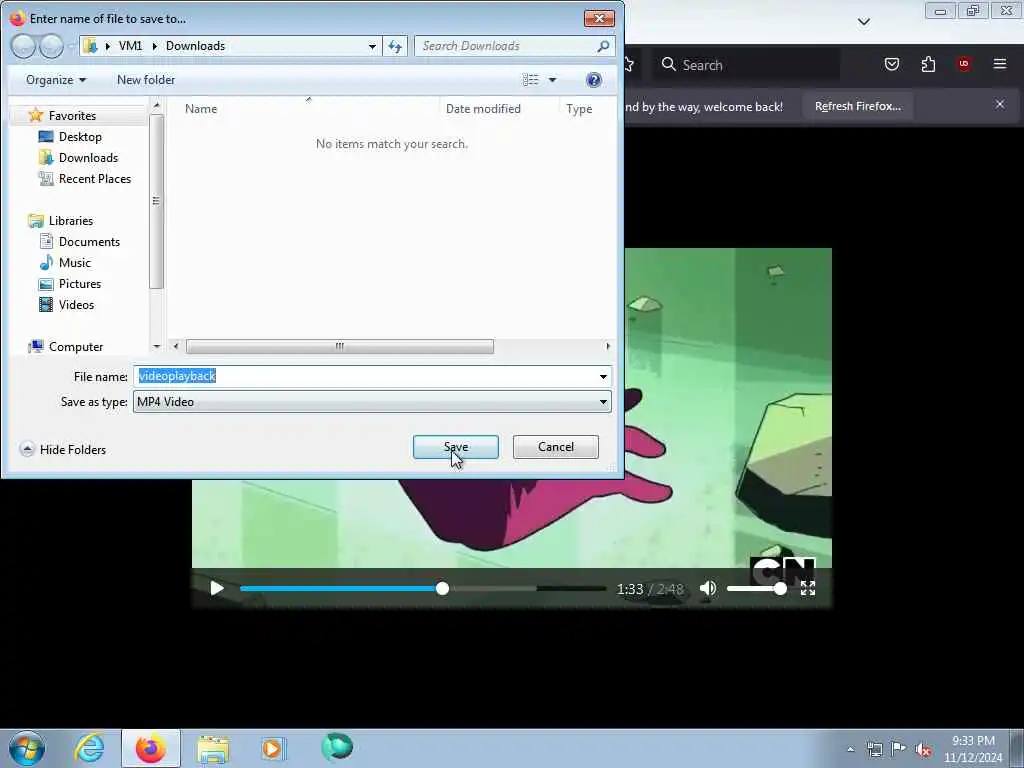The width and height of the screenshot is (1024, 768).
Task: Mute the video audio
Action: tap(708, 588)
